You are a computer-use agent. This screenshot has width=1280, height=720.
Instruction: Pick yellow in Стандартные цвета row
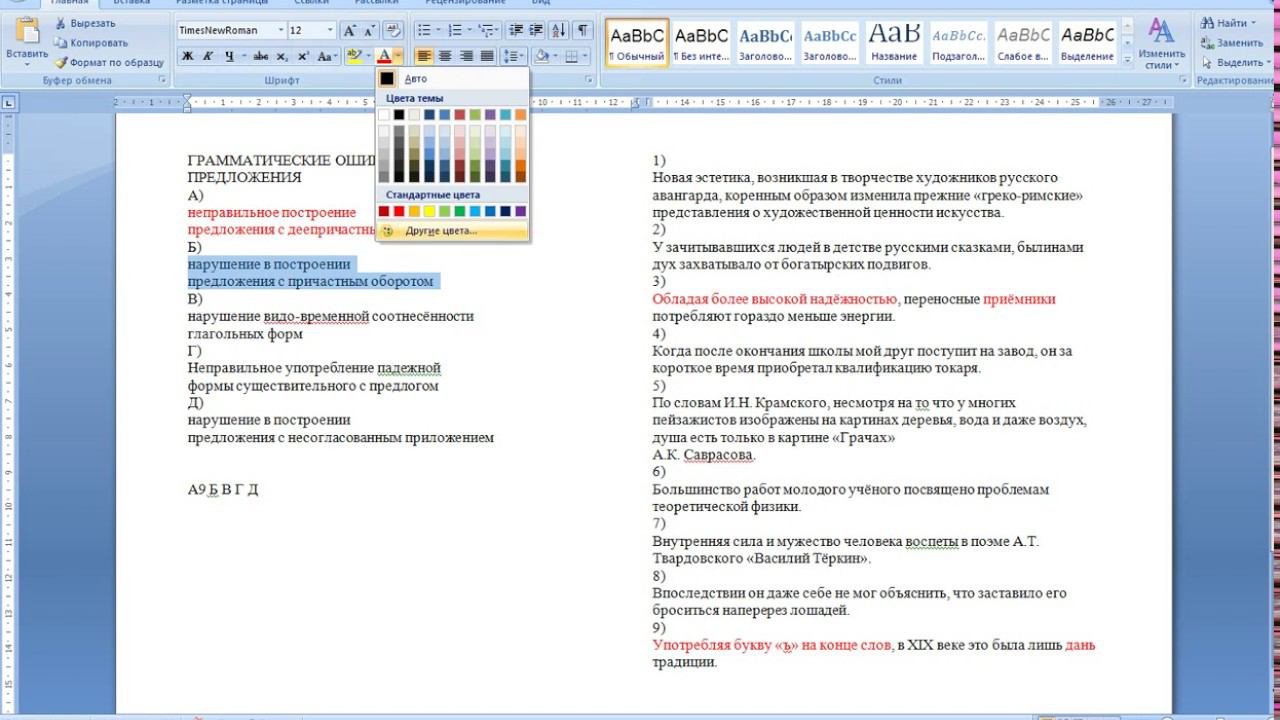click(429, 211)
